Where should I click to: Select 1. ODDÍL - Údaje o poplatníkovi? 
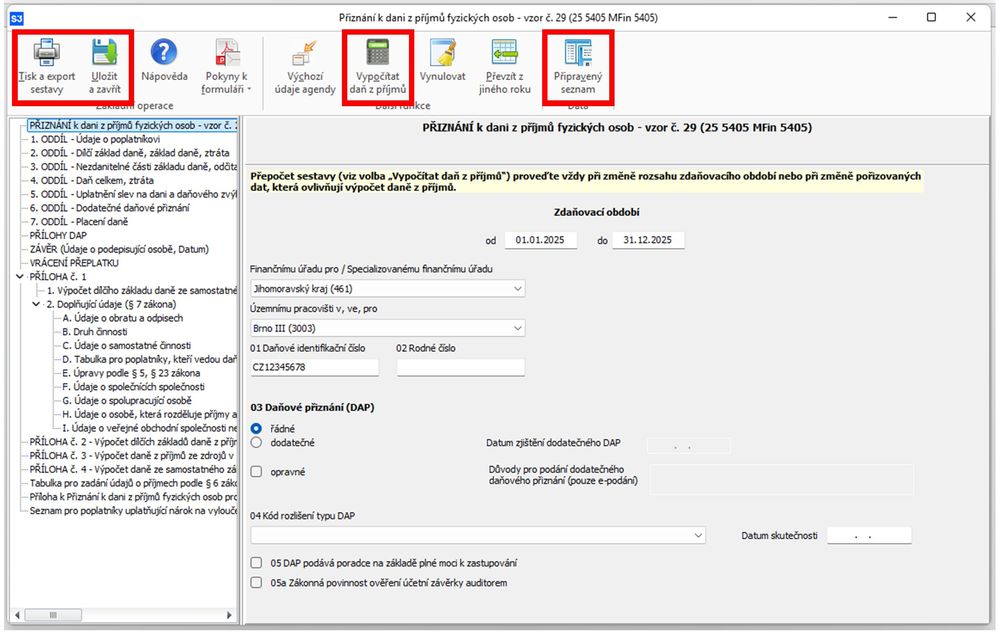tap(88, 139)
